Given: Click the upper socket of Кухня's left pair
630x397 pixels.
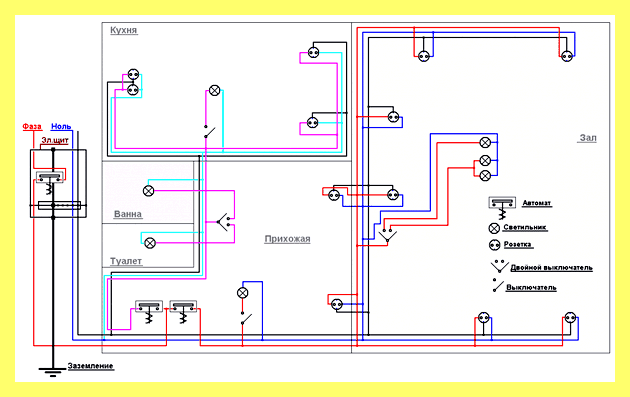Looking at the screenshot, I should 133,74.
